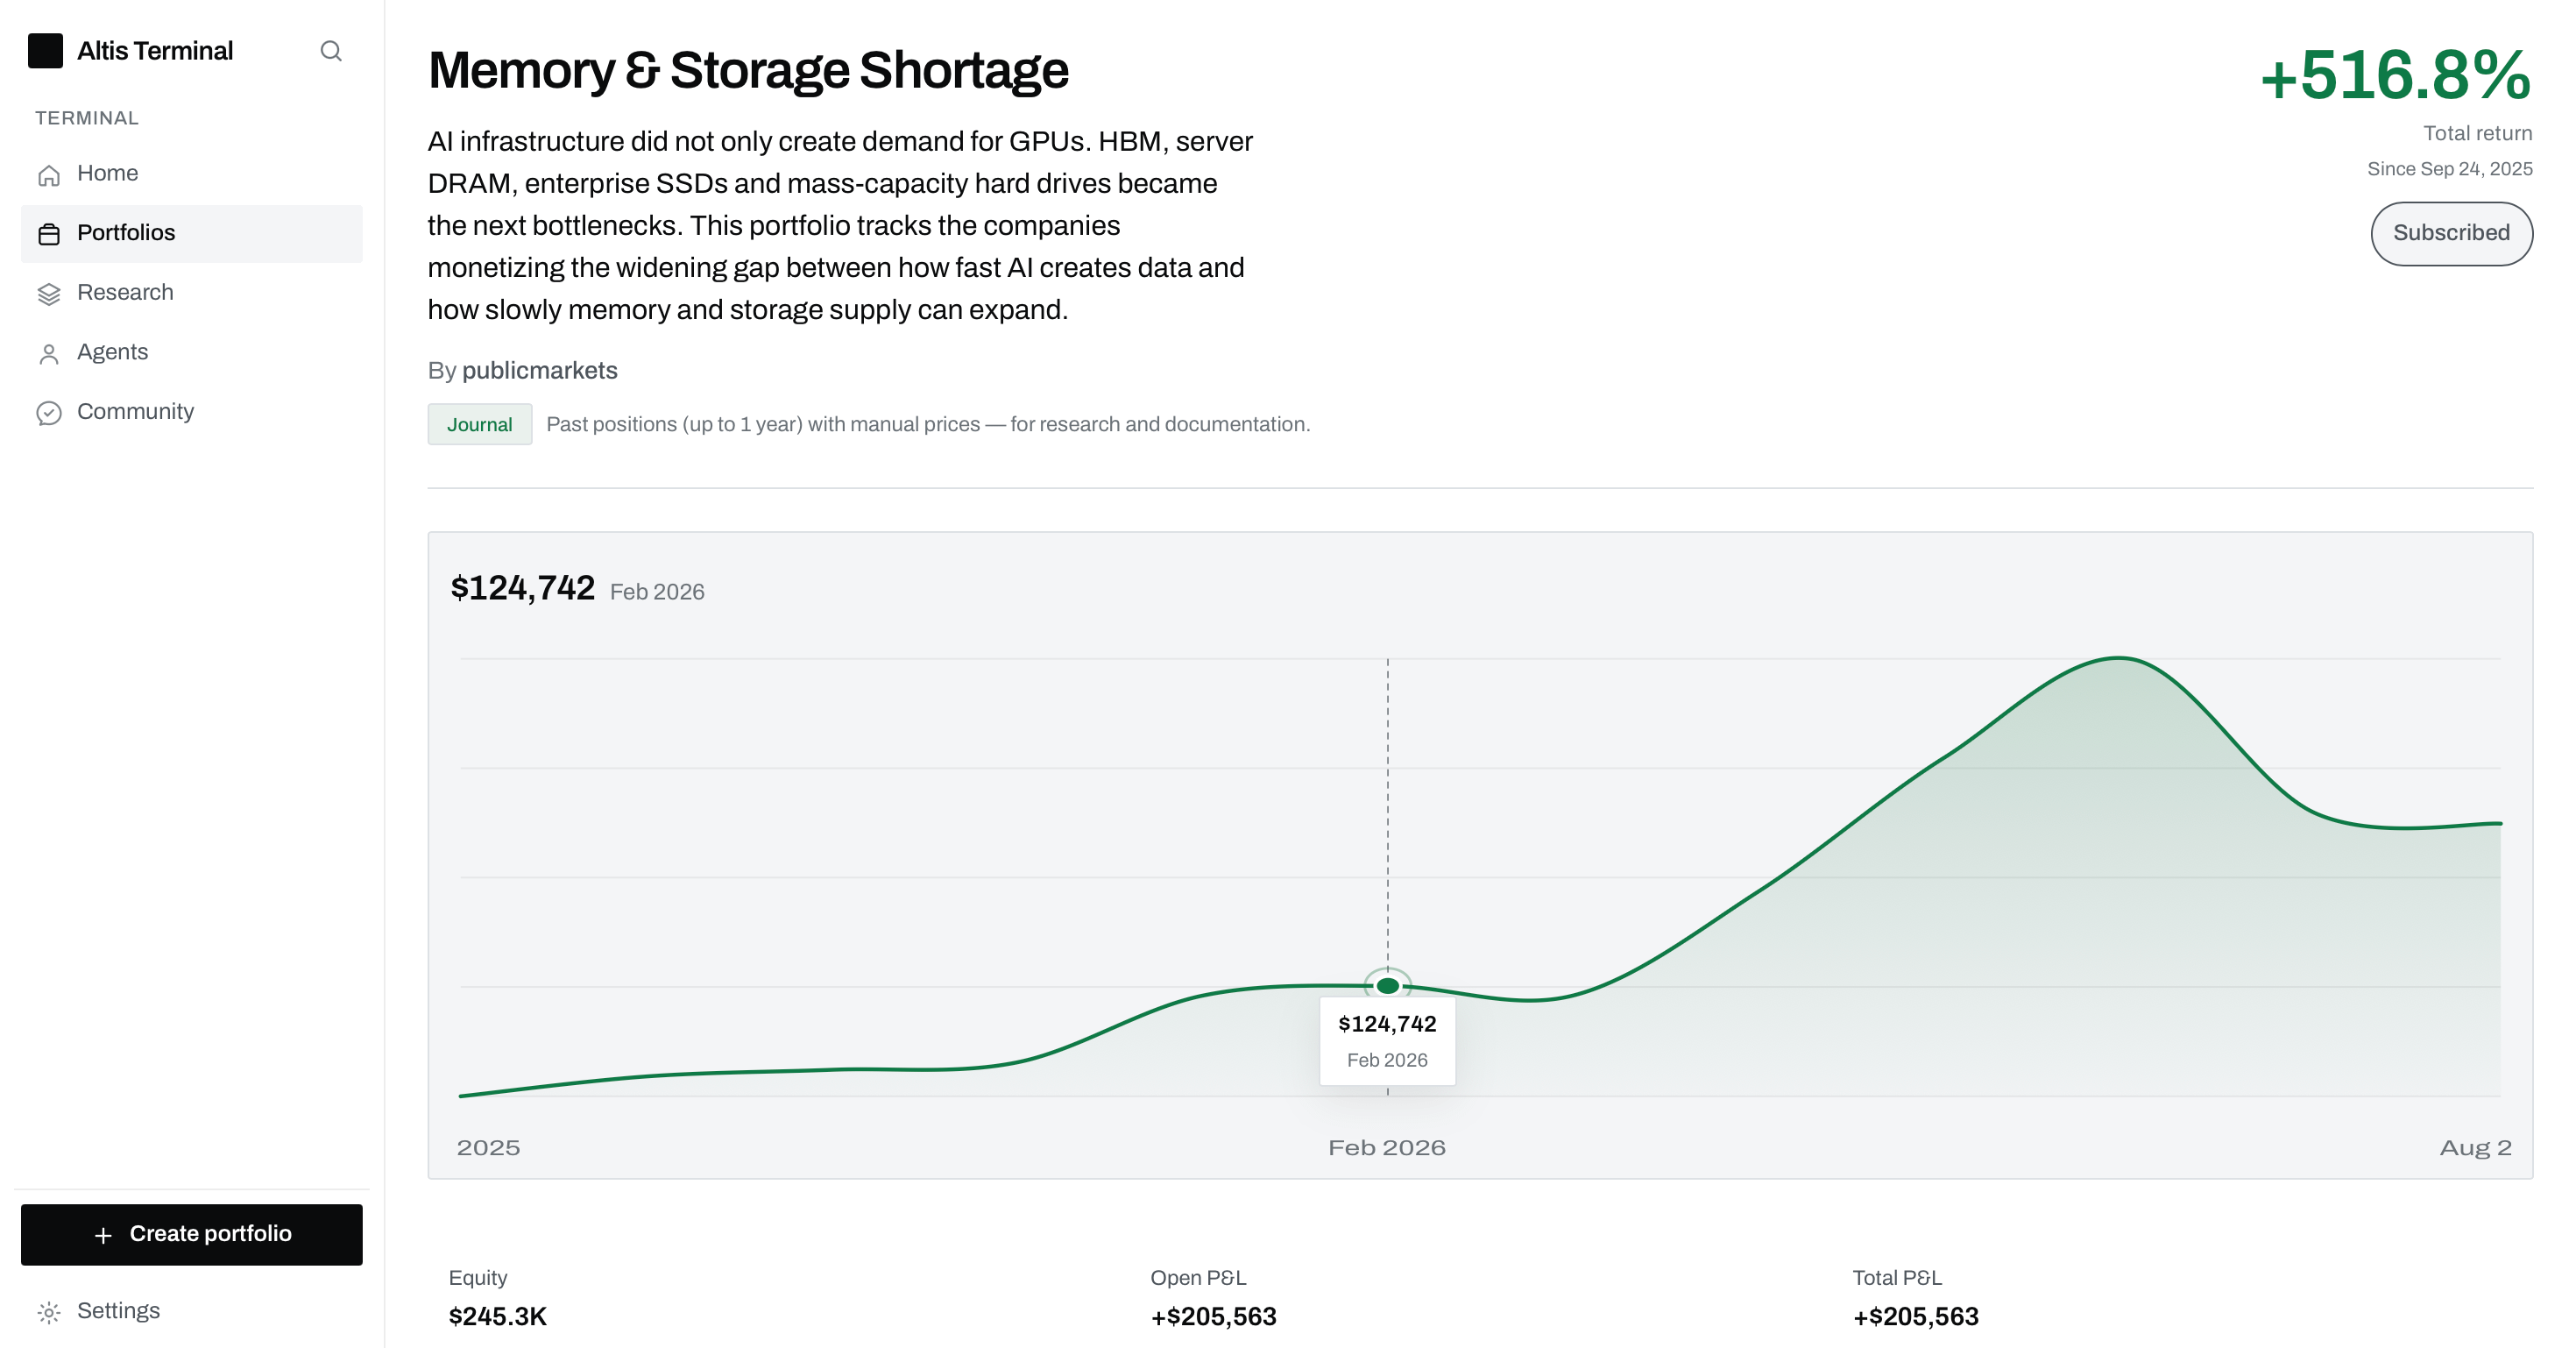Viewport: 2576px width, 1348px height.
Task: Click the $124,742 chart tooltip
Action: [x=1387, y=1040]
